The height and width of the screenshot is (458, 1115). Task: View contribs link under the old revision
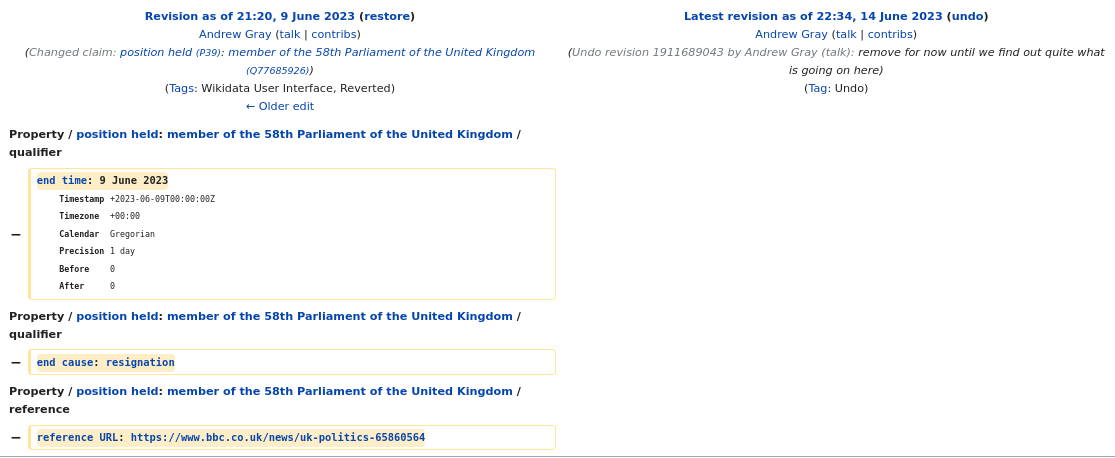point(333,34)
